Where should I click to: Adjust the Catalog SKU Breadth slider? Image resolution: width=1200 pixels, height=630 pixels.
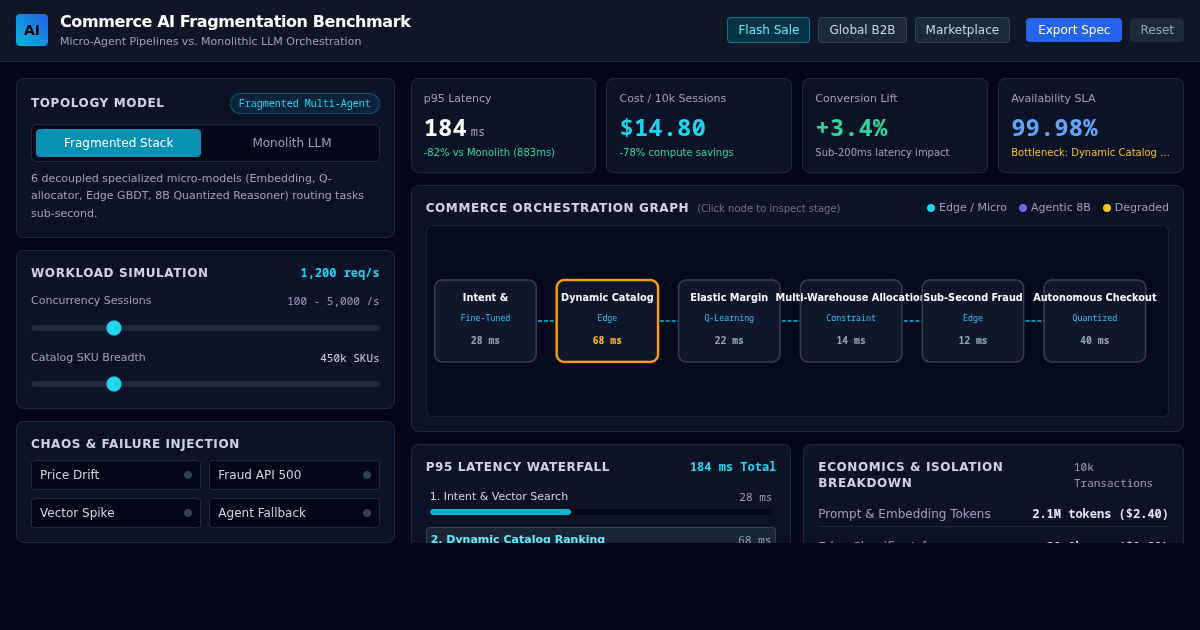pos(205,384)
